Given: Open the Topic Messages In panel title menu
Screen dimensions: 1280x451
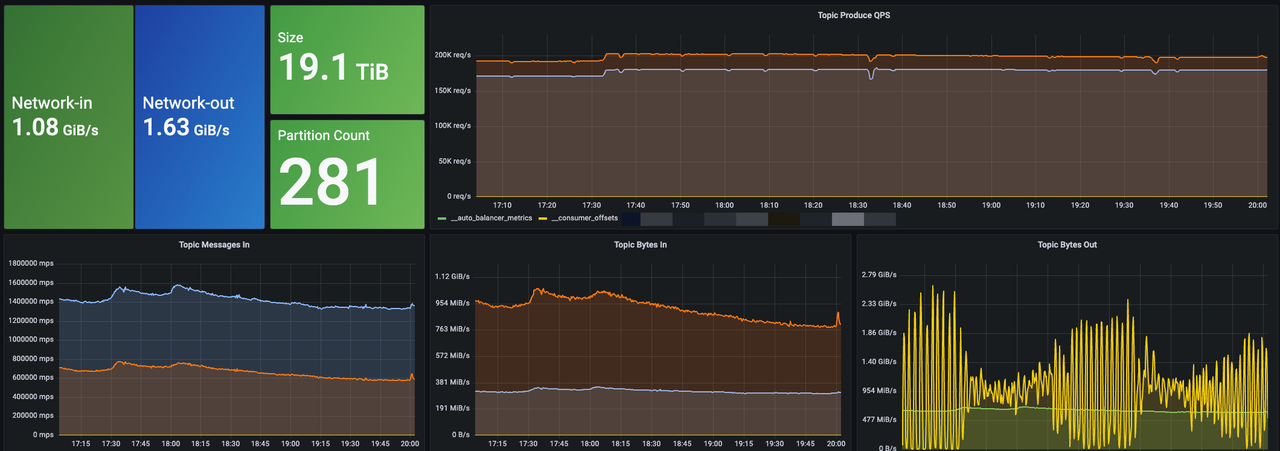Looking at the screenshot, I should tap(214, 244).
